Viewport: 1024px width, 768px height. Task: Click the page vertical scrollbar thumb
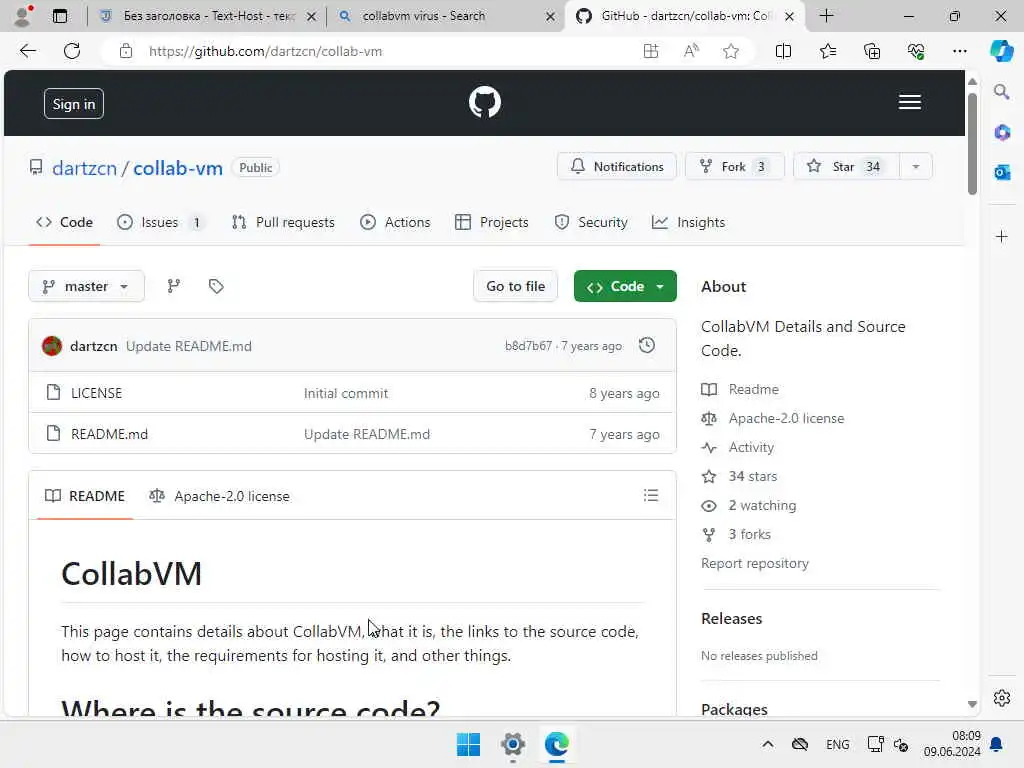click(972, 144)
